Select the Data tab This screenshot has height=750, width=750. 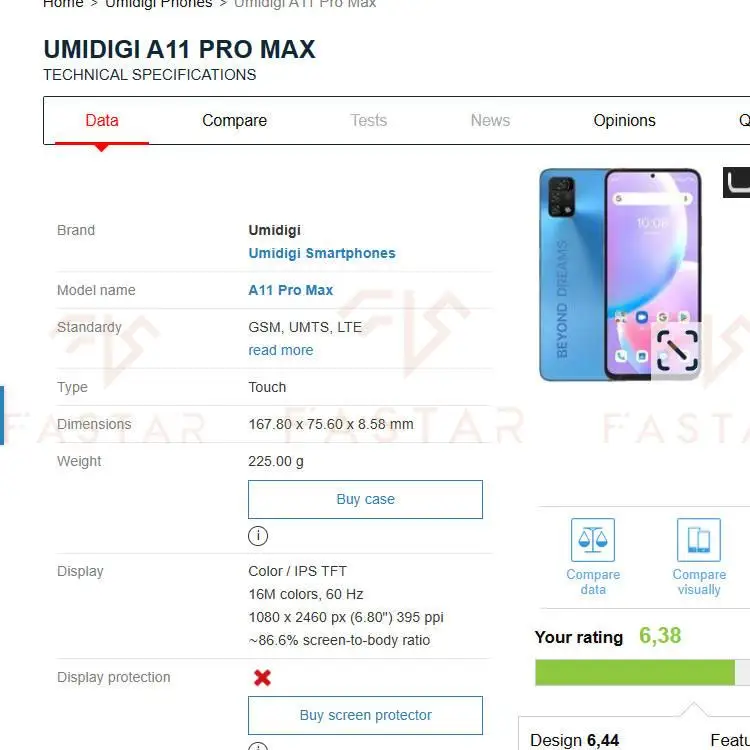(102, 121)
